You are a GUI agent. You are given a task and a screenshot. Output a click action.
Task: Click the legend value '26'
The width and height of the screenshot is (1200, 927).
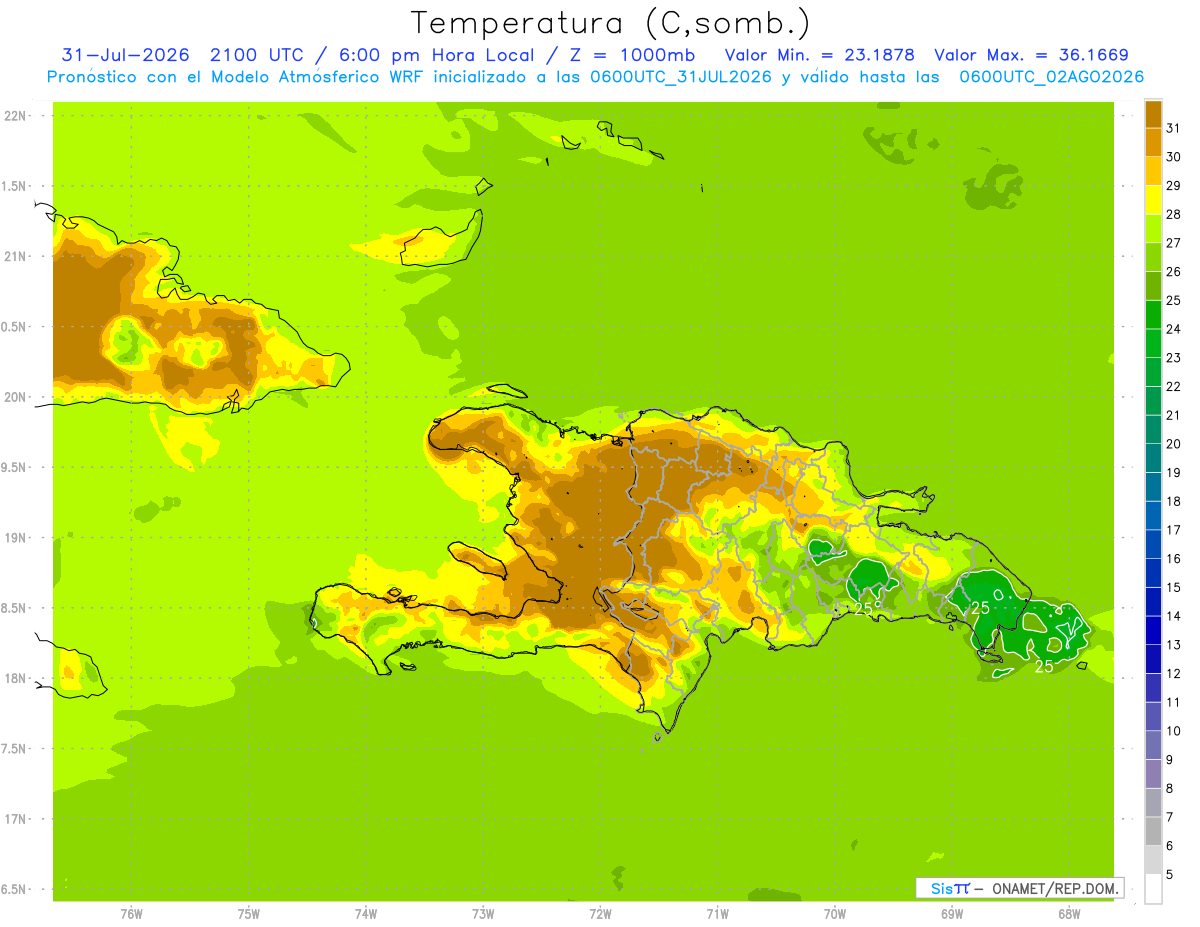(x=1174, y=272)
